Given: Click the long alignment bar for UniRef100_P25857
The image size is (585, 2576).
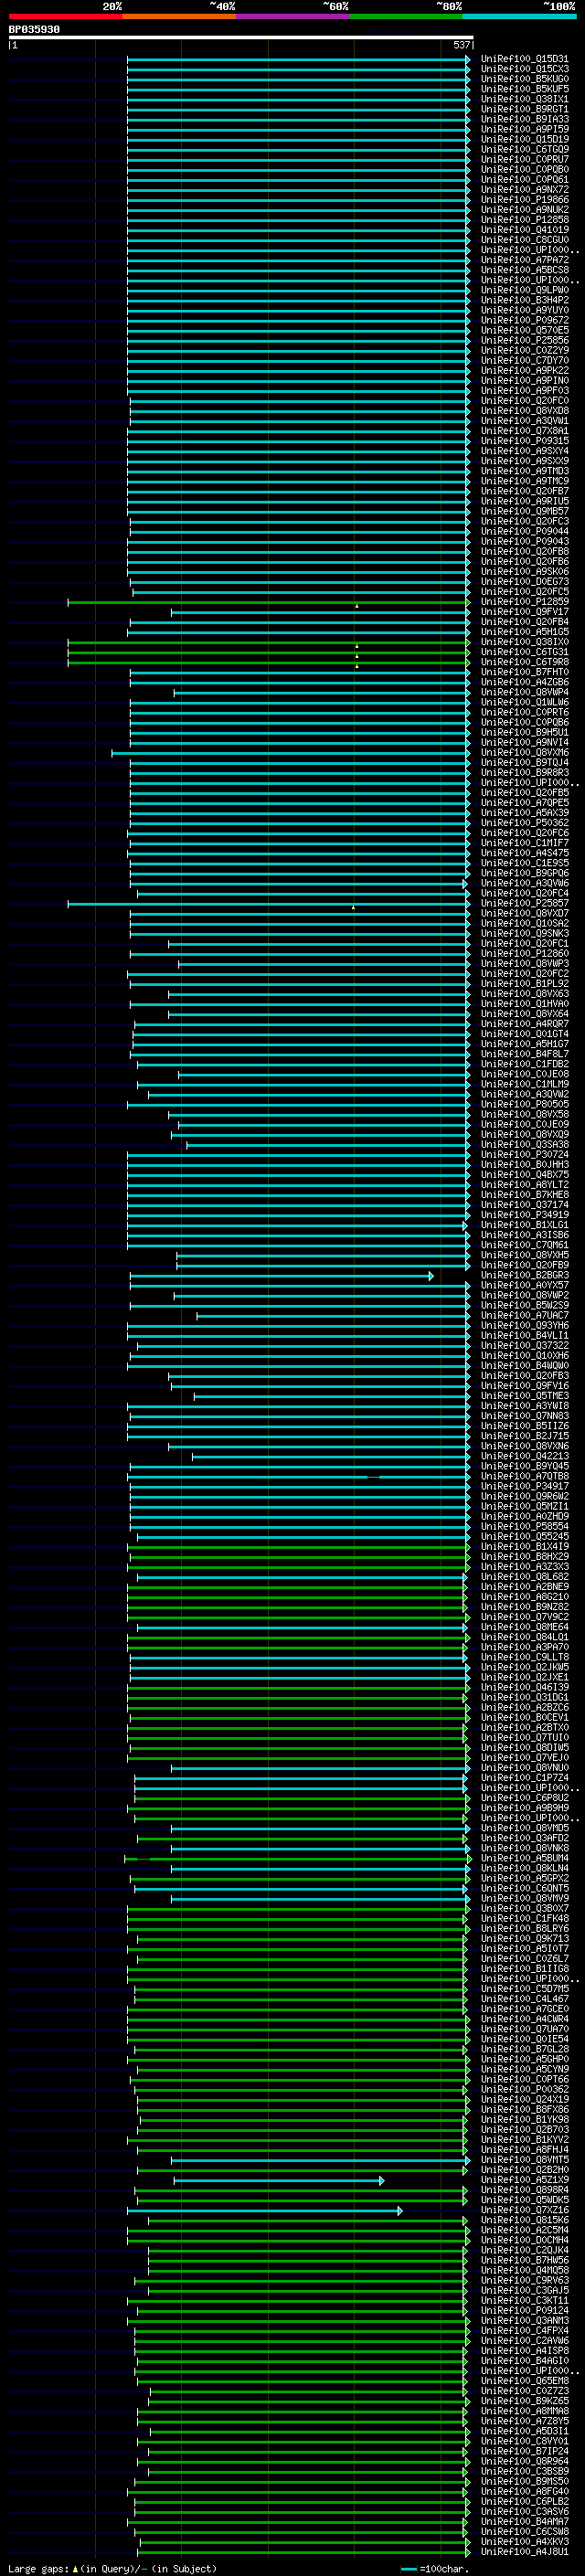Looking at the screenshot, I should point(268,903).
